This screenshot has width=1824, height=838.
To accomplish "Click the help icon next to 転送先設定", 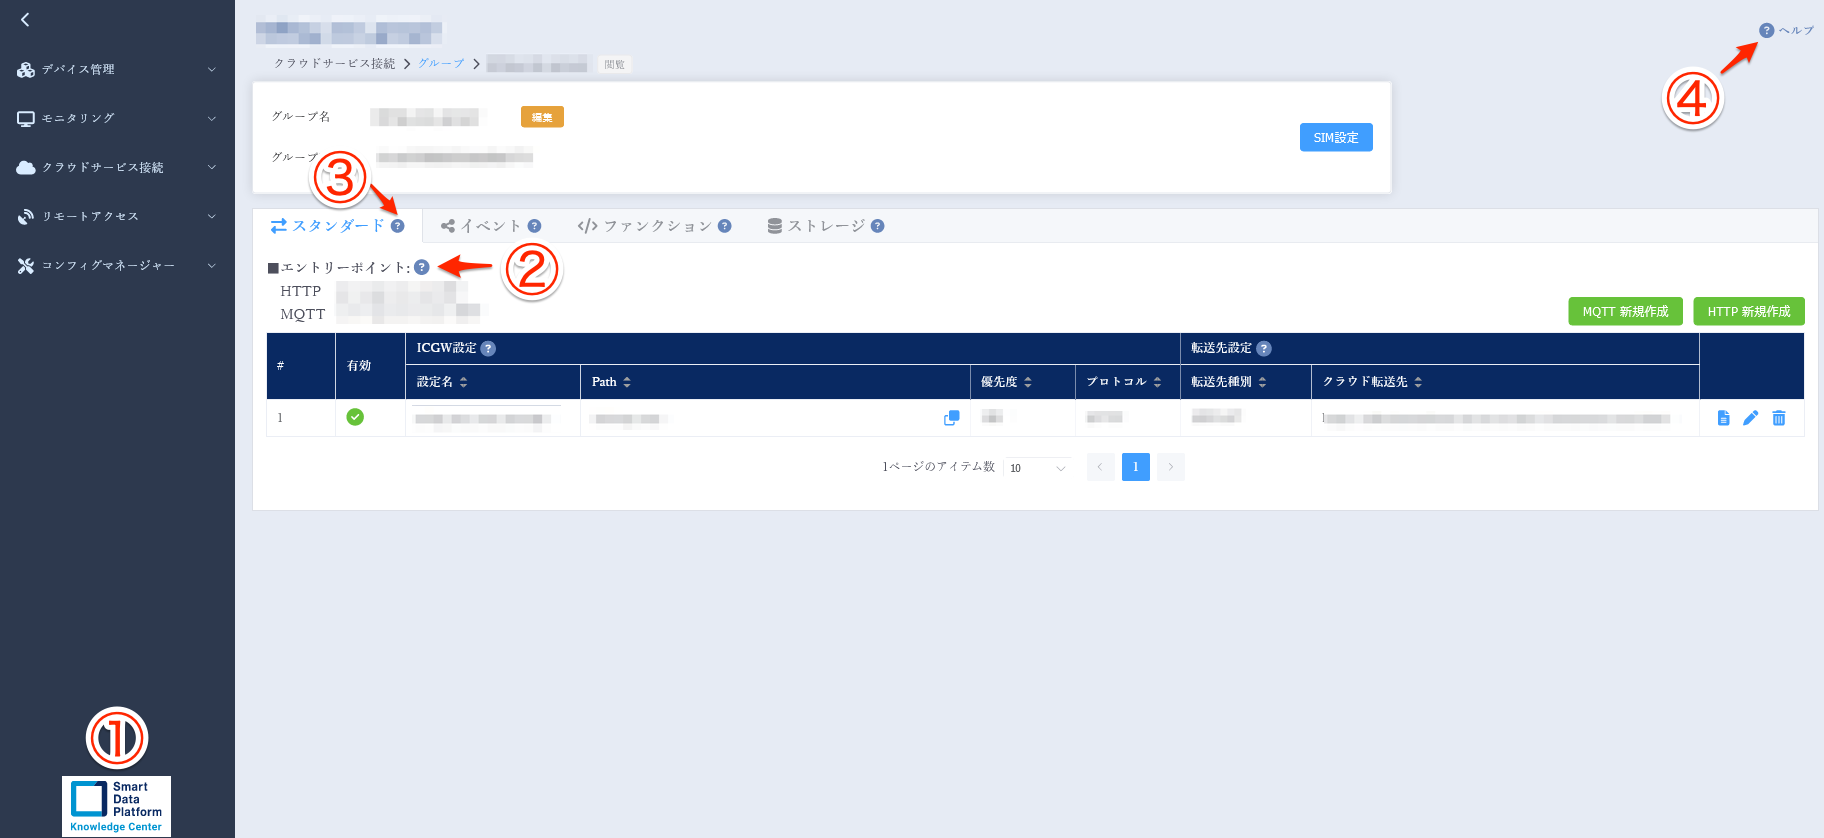I will point(1264,348).
